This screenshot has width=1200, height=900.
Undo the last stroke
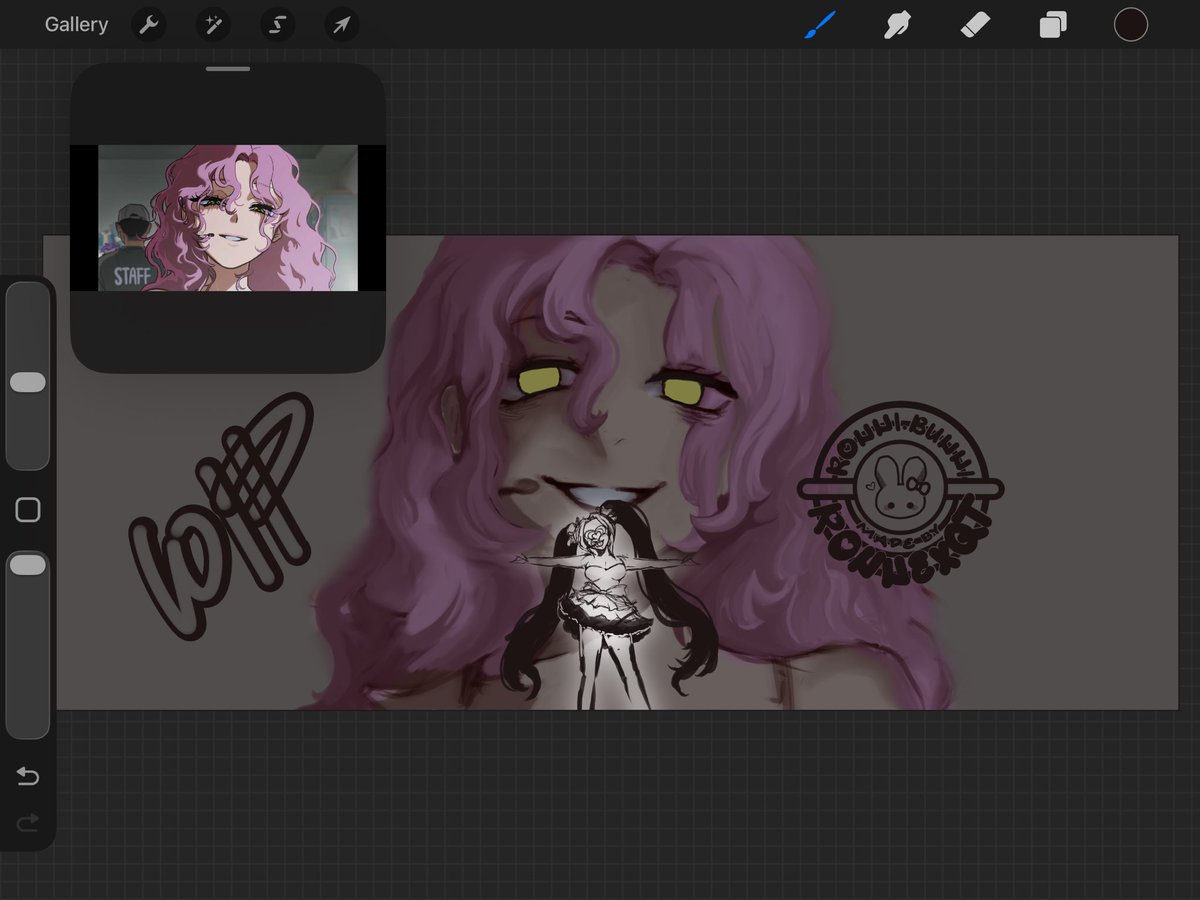click(28, 776)
